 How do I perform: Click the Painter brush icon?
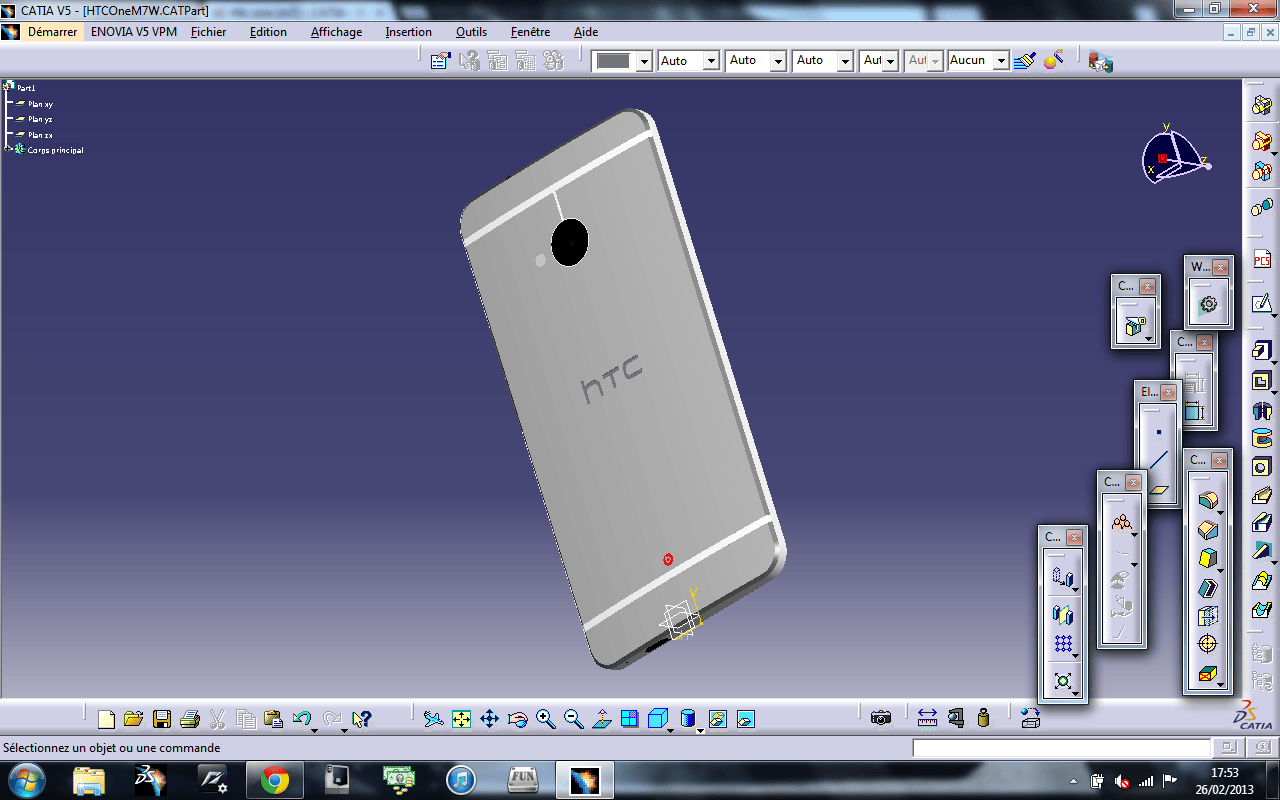coord(1023,61)
